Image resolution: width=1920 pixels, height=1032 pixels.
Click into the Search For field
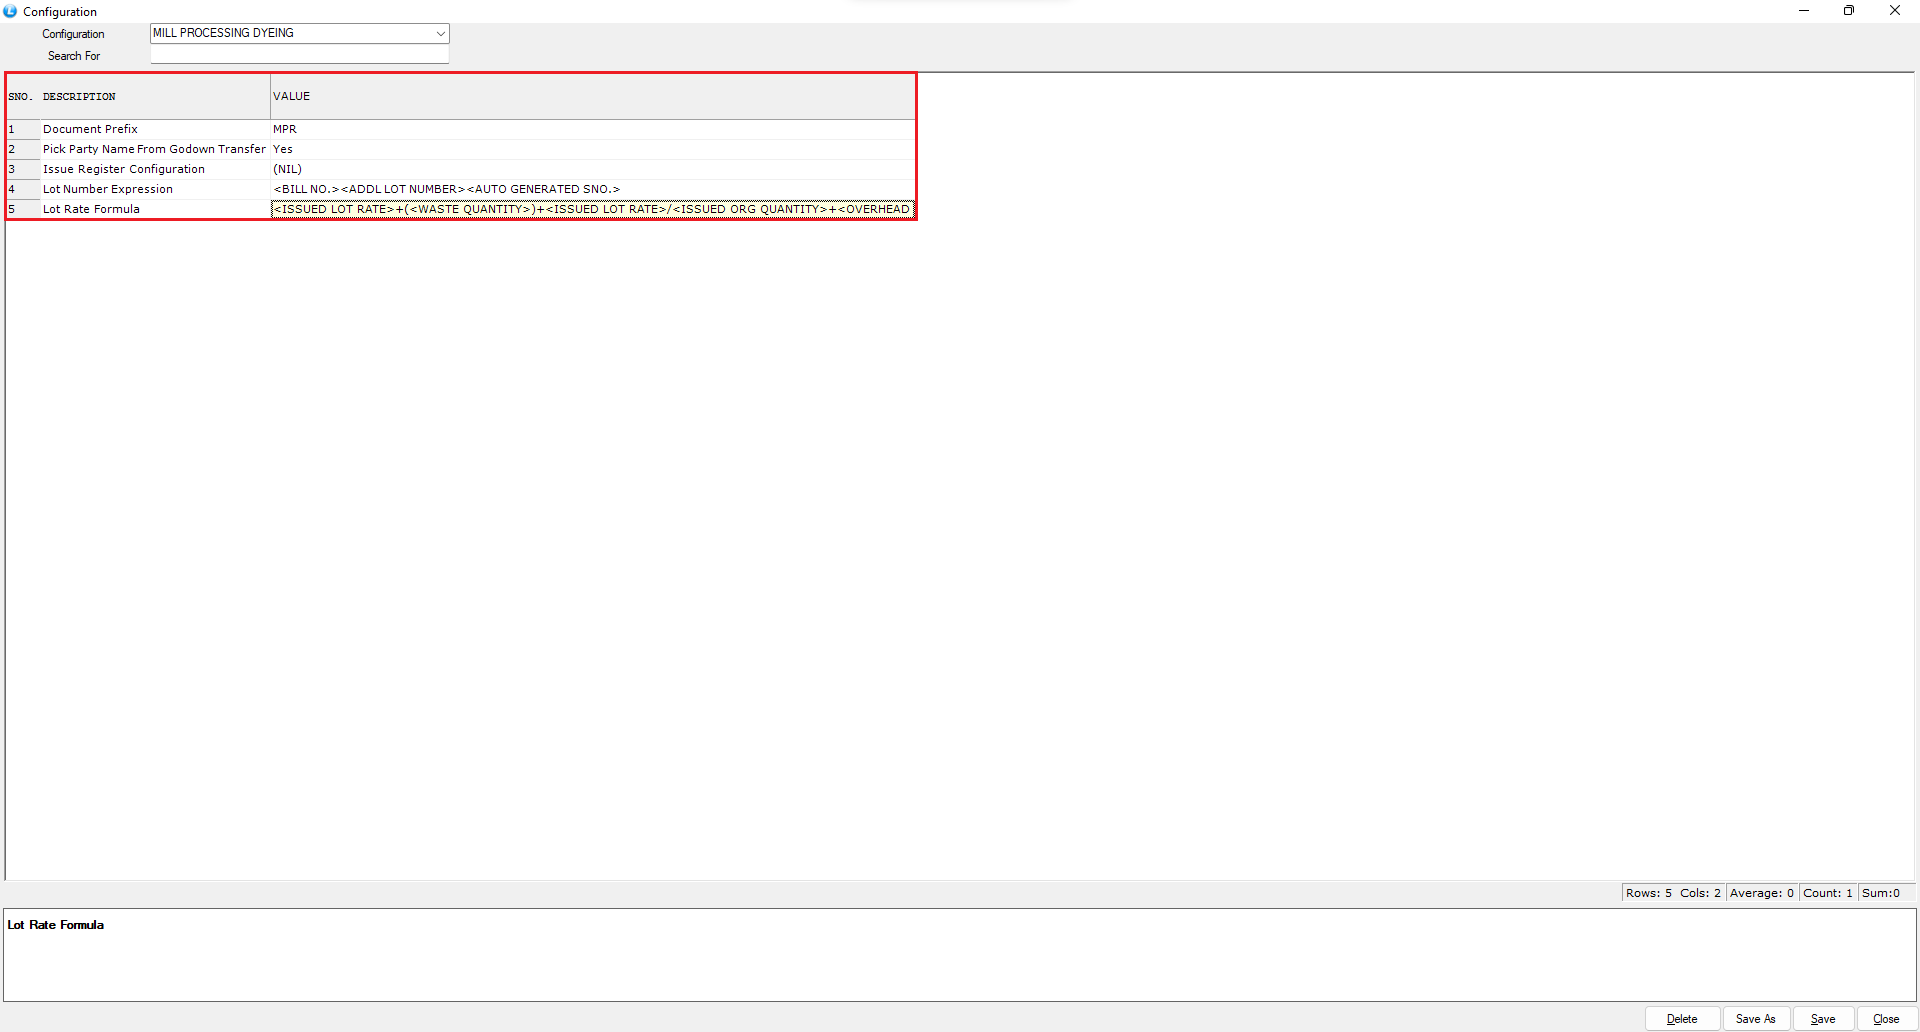click(x=299, y=56)
